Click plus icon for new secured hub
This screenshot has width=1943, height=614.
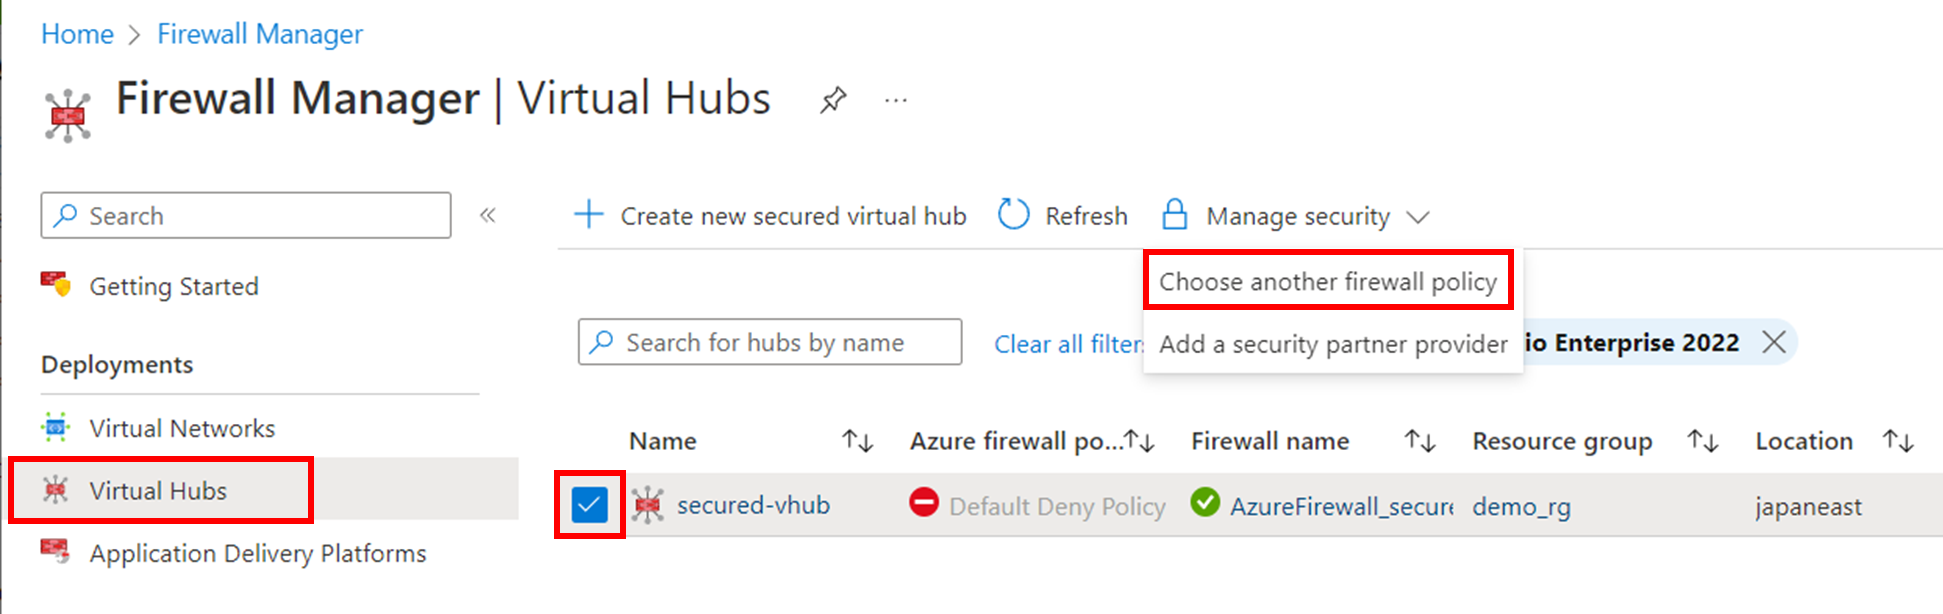click(x=589, y=215)
